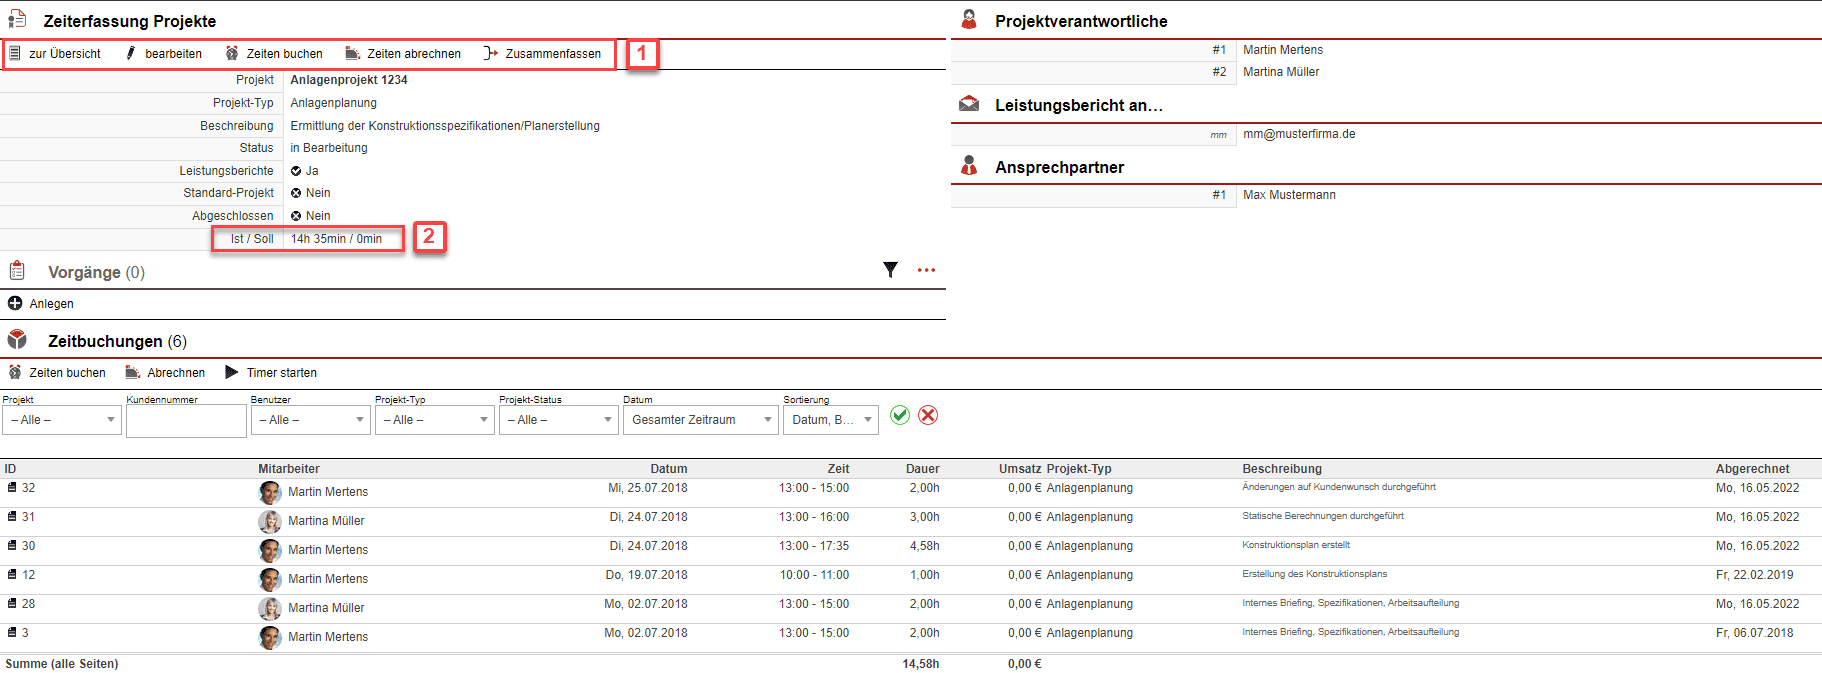Click into the Kundennummer input field

coord(186,421)
